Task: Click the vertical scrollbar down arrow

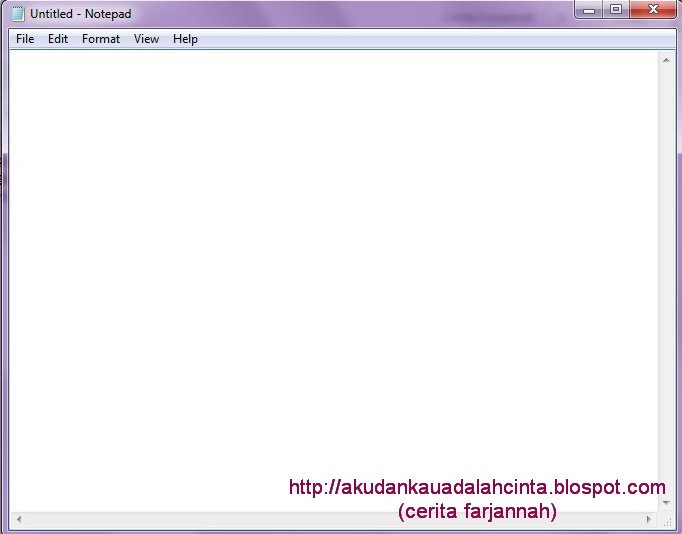Action: (666, 503)
